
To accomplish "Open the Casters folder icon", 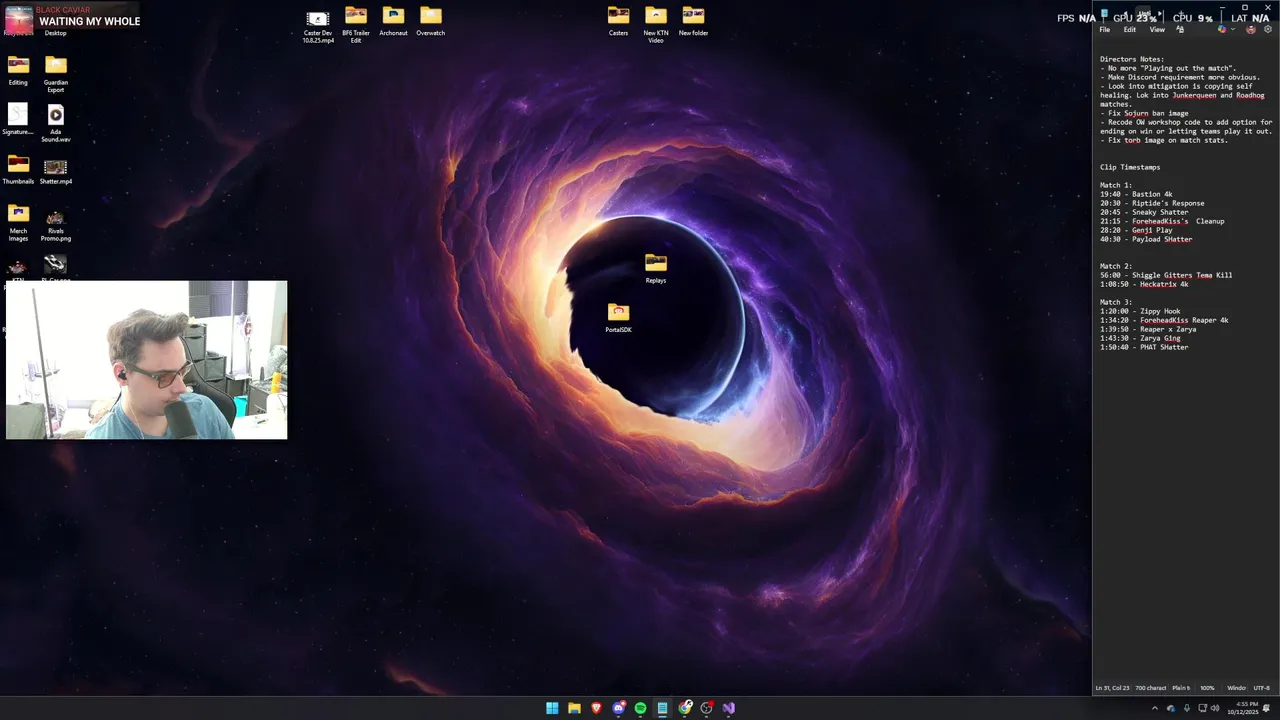I will click(619, 21).
